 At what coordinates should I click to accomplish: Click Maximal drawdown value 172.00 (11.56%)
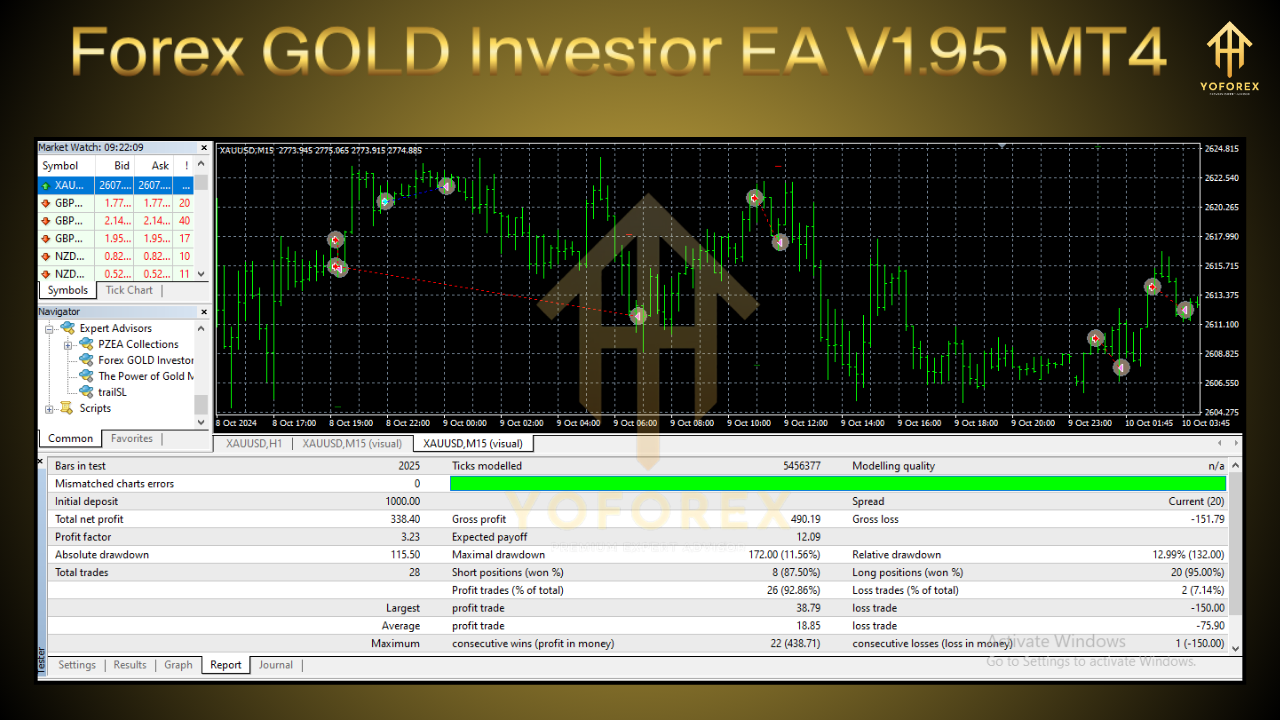point(785,555)
